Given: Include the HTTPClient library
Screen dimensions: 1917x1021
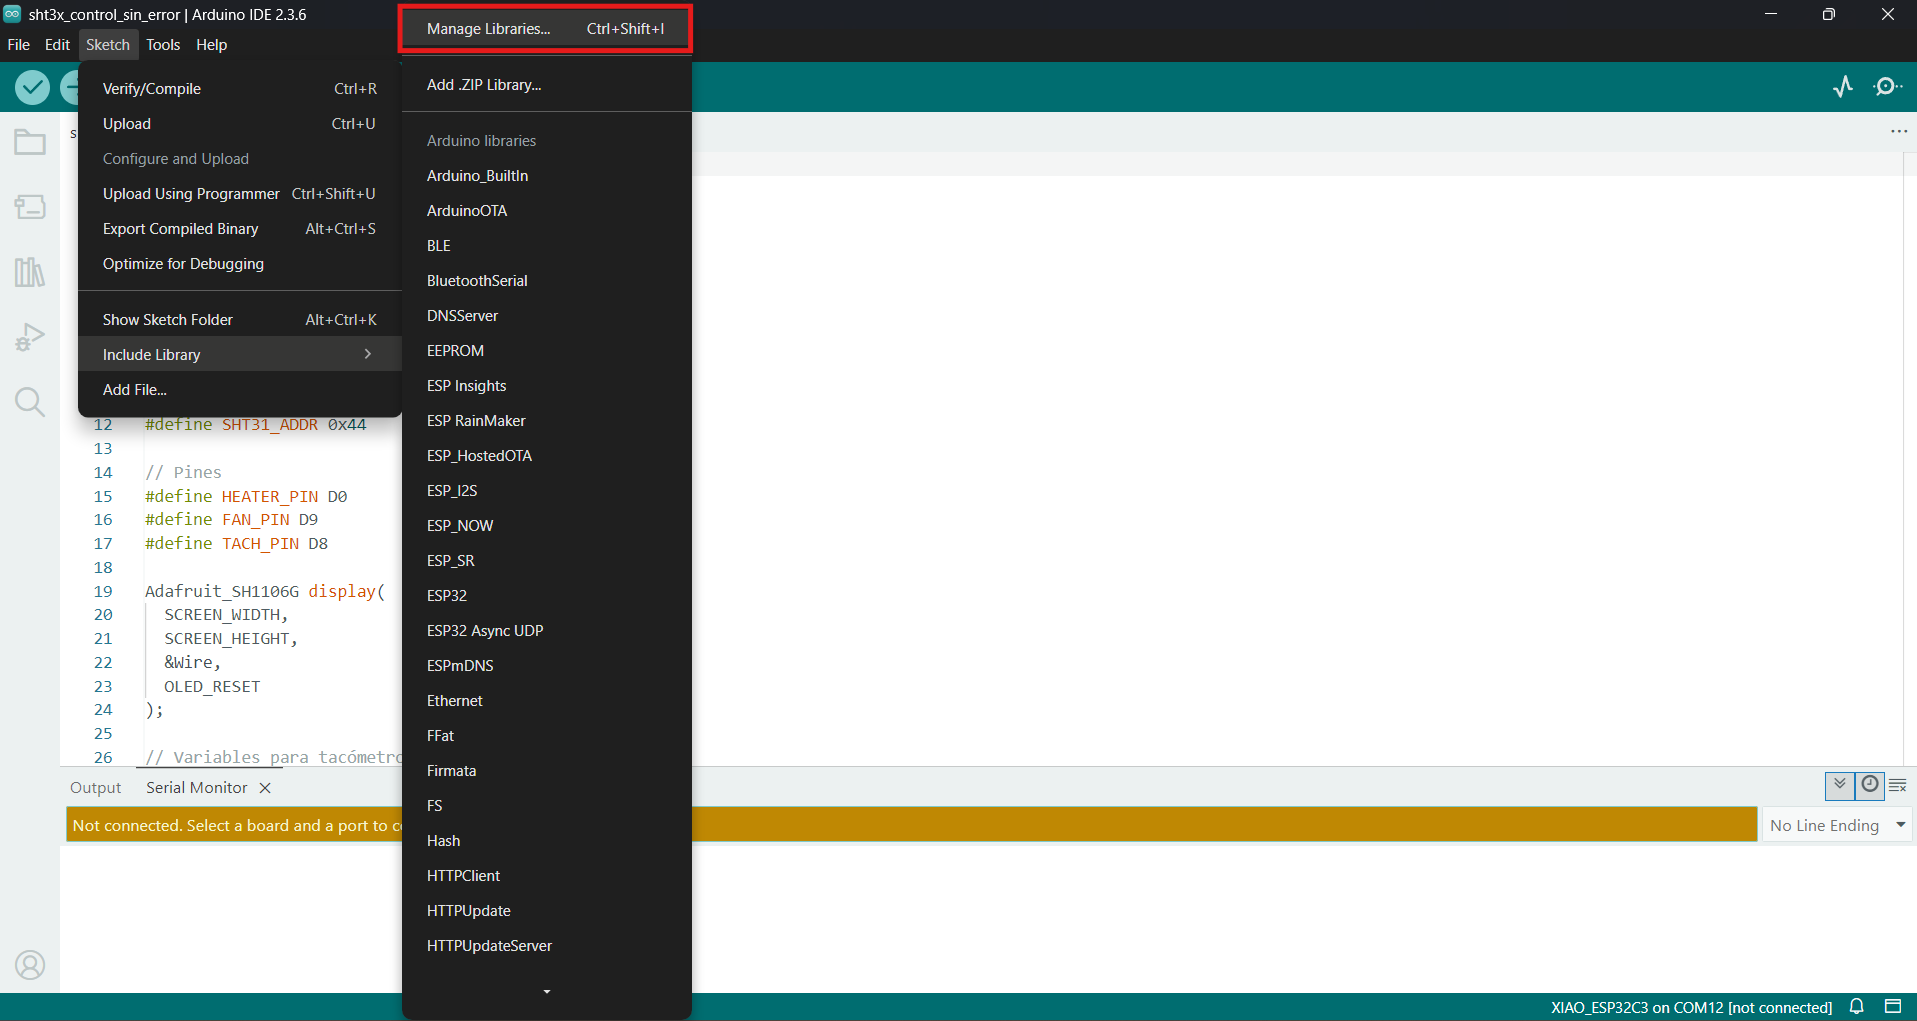Looking at the screenshot, I should [546, 876].
